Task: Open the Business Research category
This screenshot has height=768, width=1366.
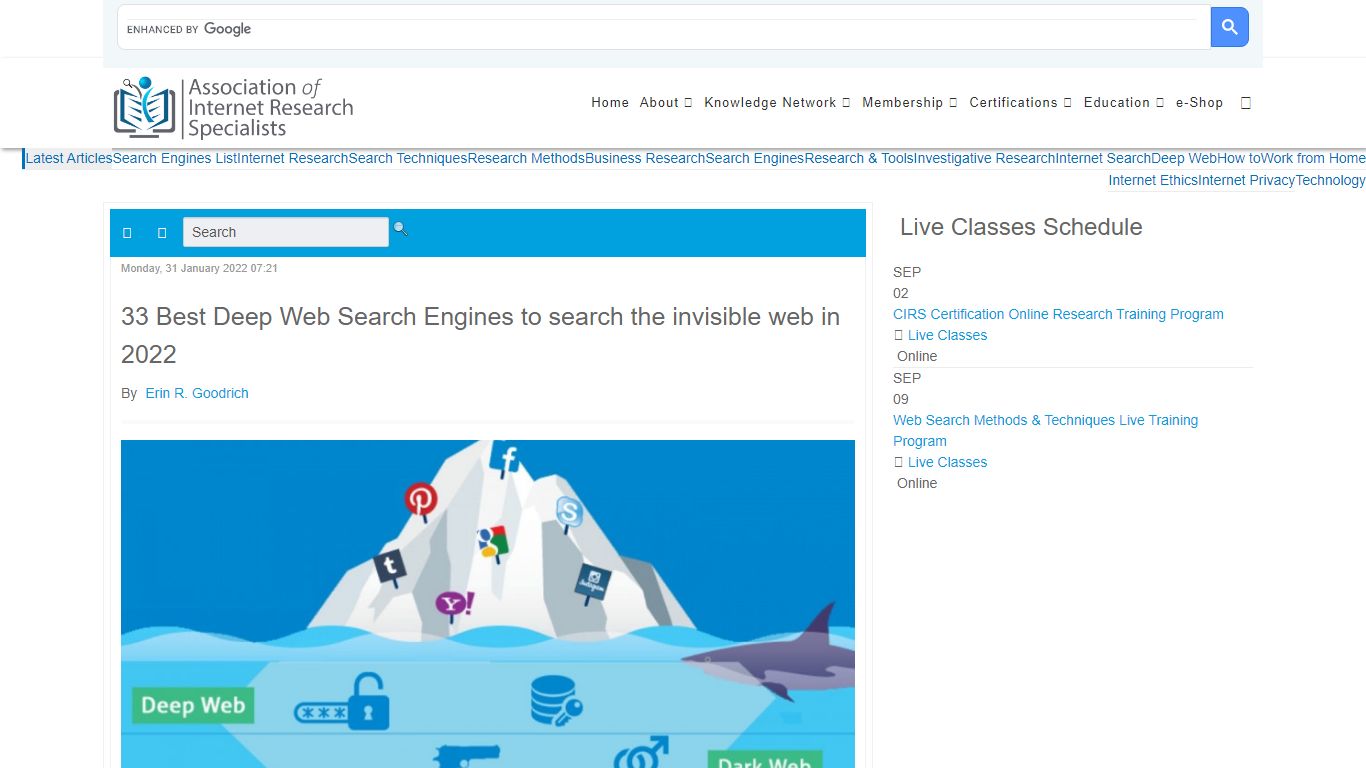Action: coord(645,158)
